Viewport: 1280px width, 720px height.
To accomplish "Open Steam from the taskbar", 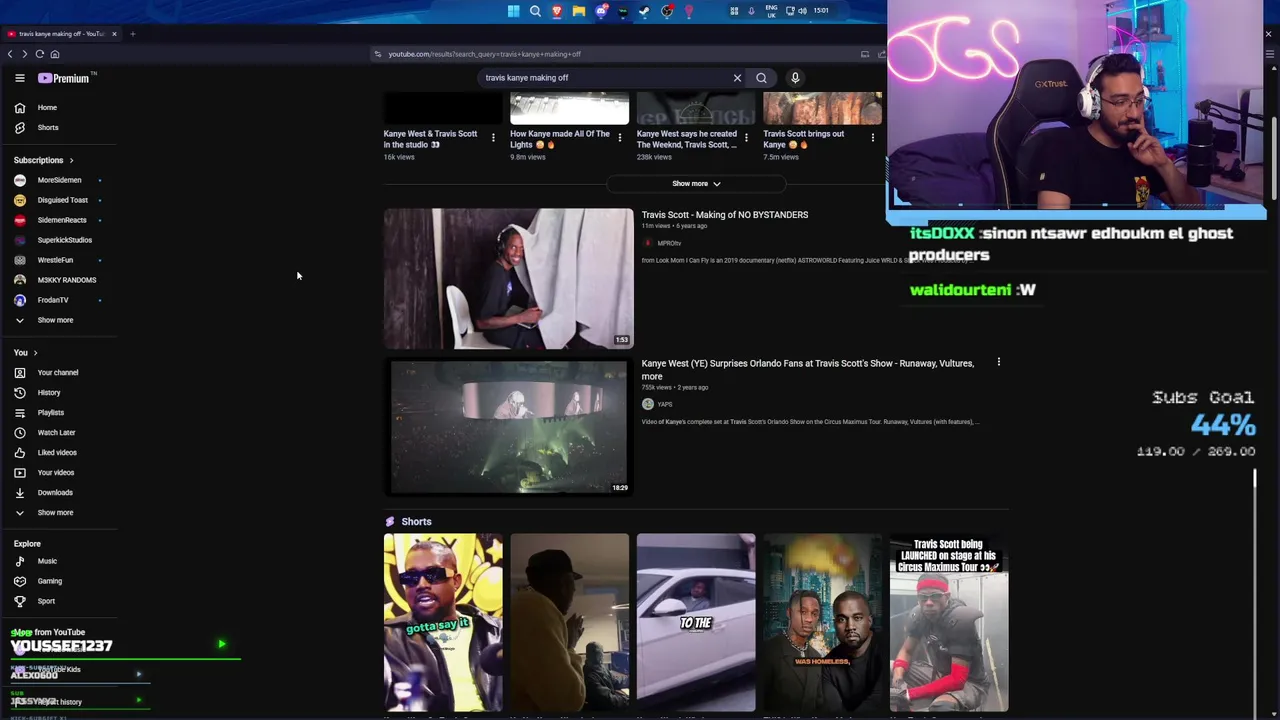I will tap(645, 11).
